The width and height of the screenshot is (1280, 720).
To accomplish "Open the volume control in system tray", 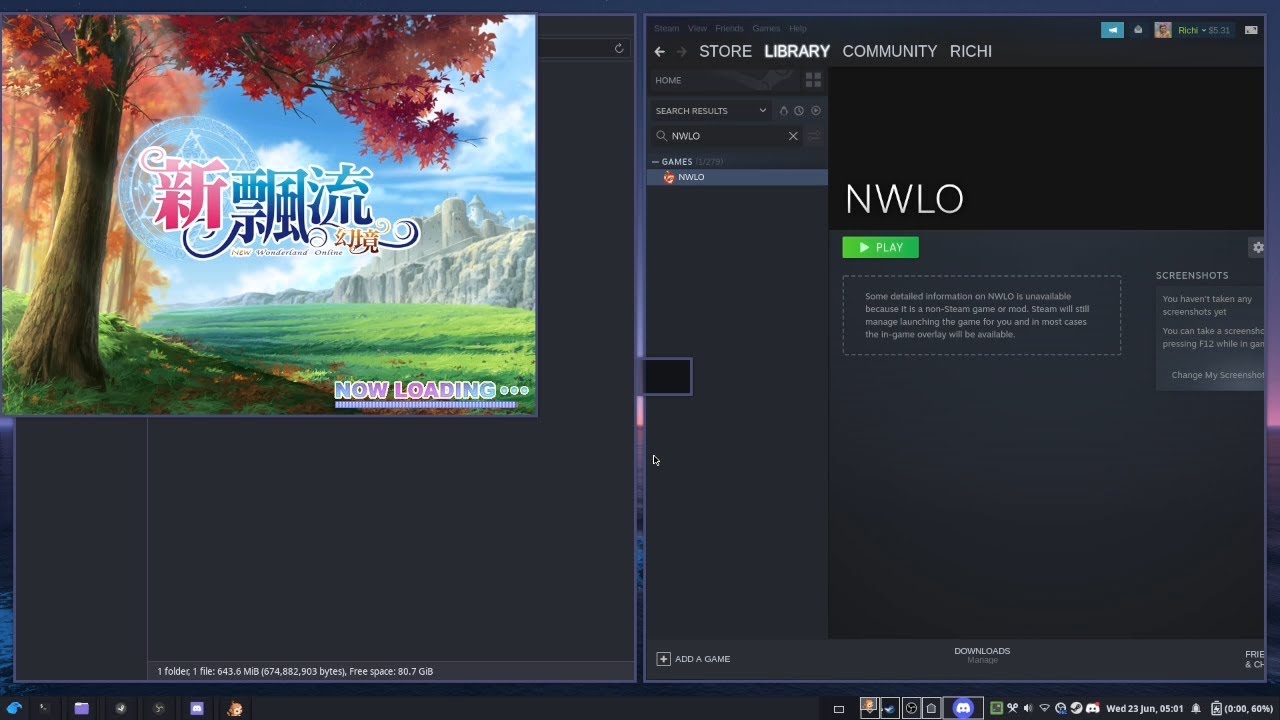I will tap(1028, 708).
